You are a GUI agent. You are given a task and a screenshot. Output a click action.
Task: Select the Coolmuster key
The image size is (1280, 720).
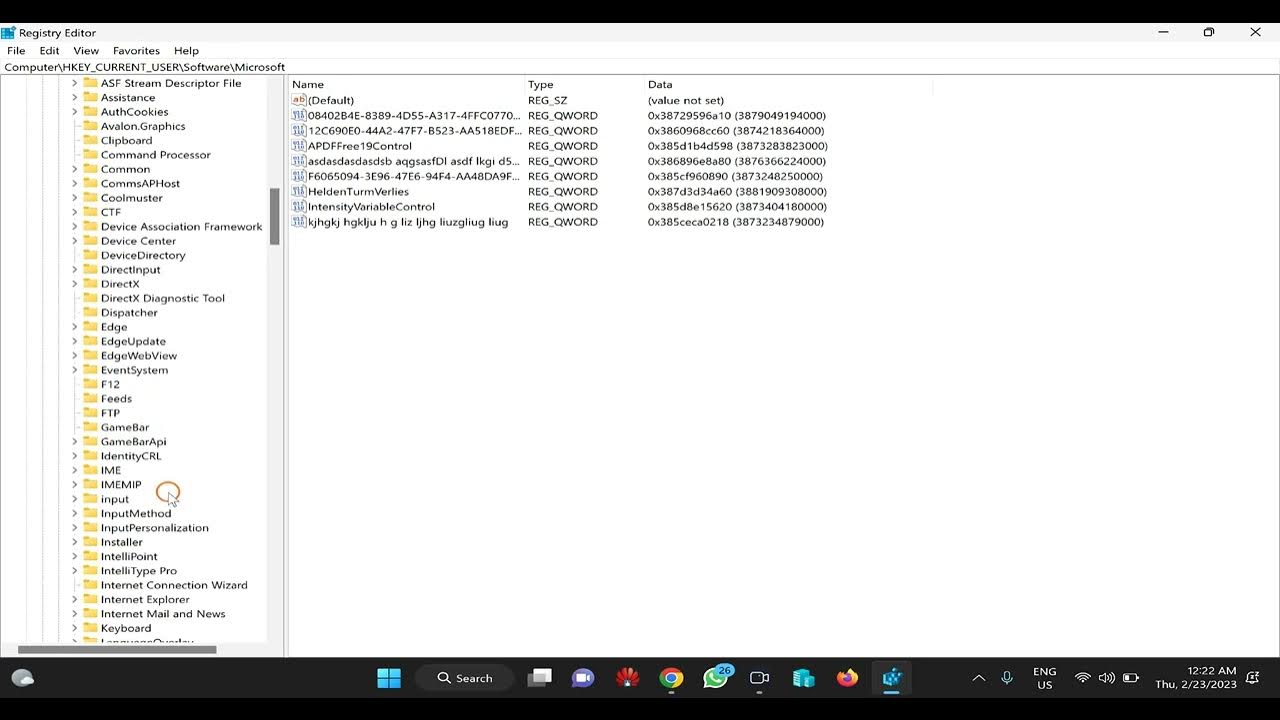click(x=131, y=198)
